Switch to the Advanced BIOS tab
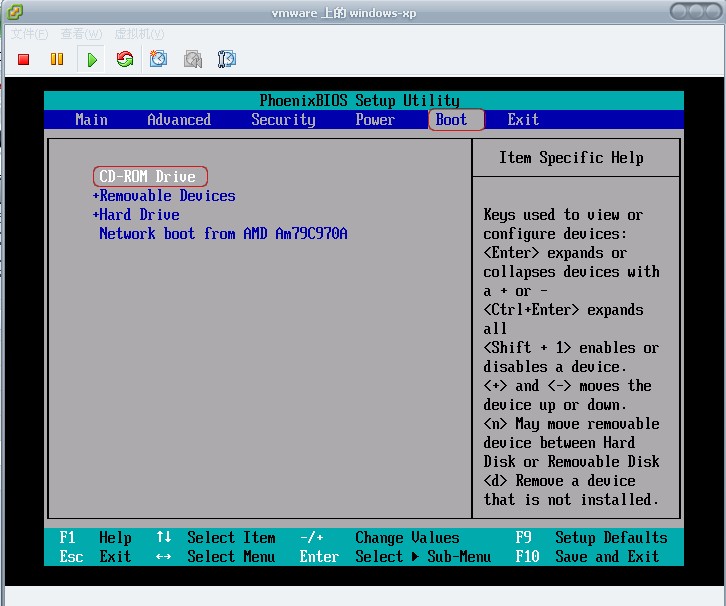Screen dimensions: 726x606 coord(179,119)
